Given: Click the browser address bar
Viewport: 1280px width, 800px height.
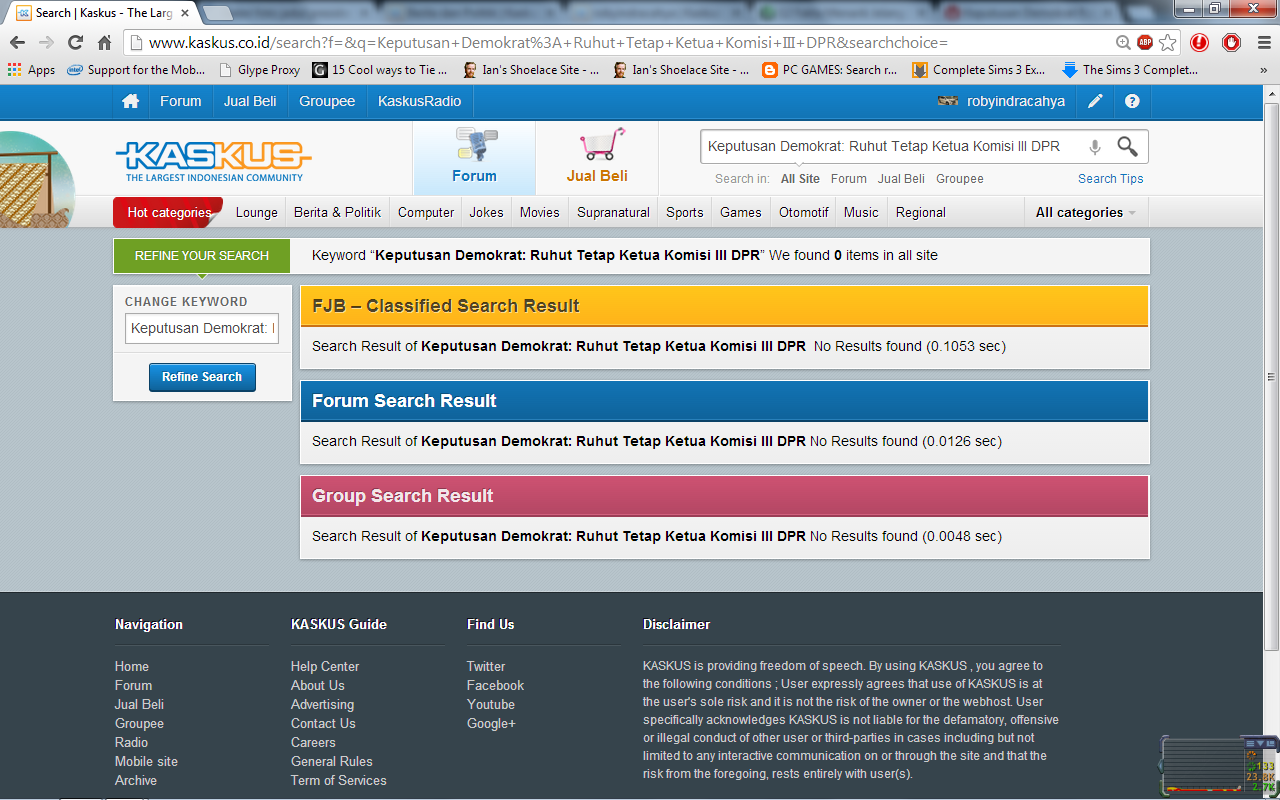Looking at the screenshot, I should [x=630, y=43].
